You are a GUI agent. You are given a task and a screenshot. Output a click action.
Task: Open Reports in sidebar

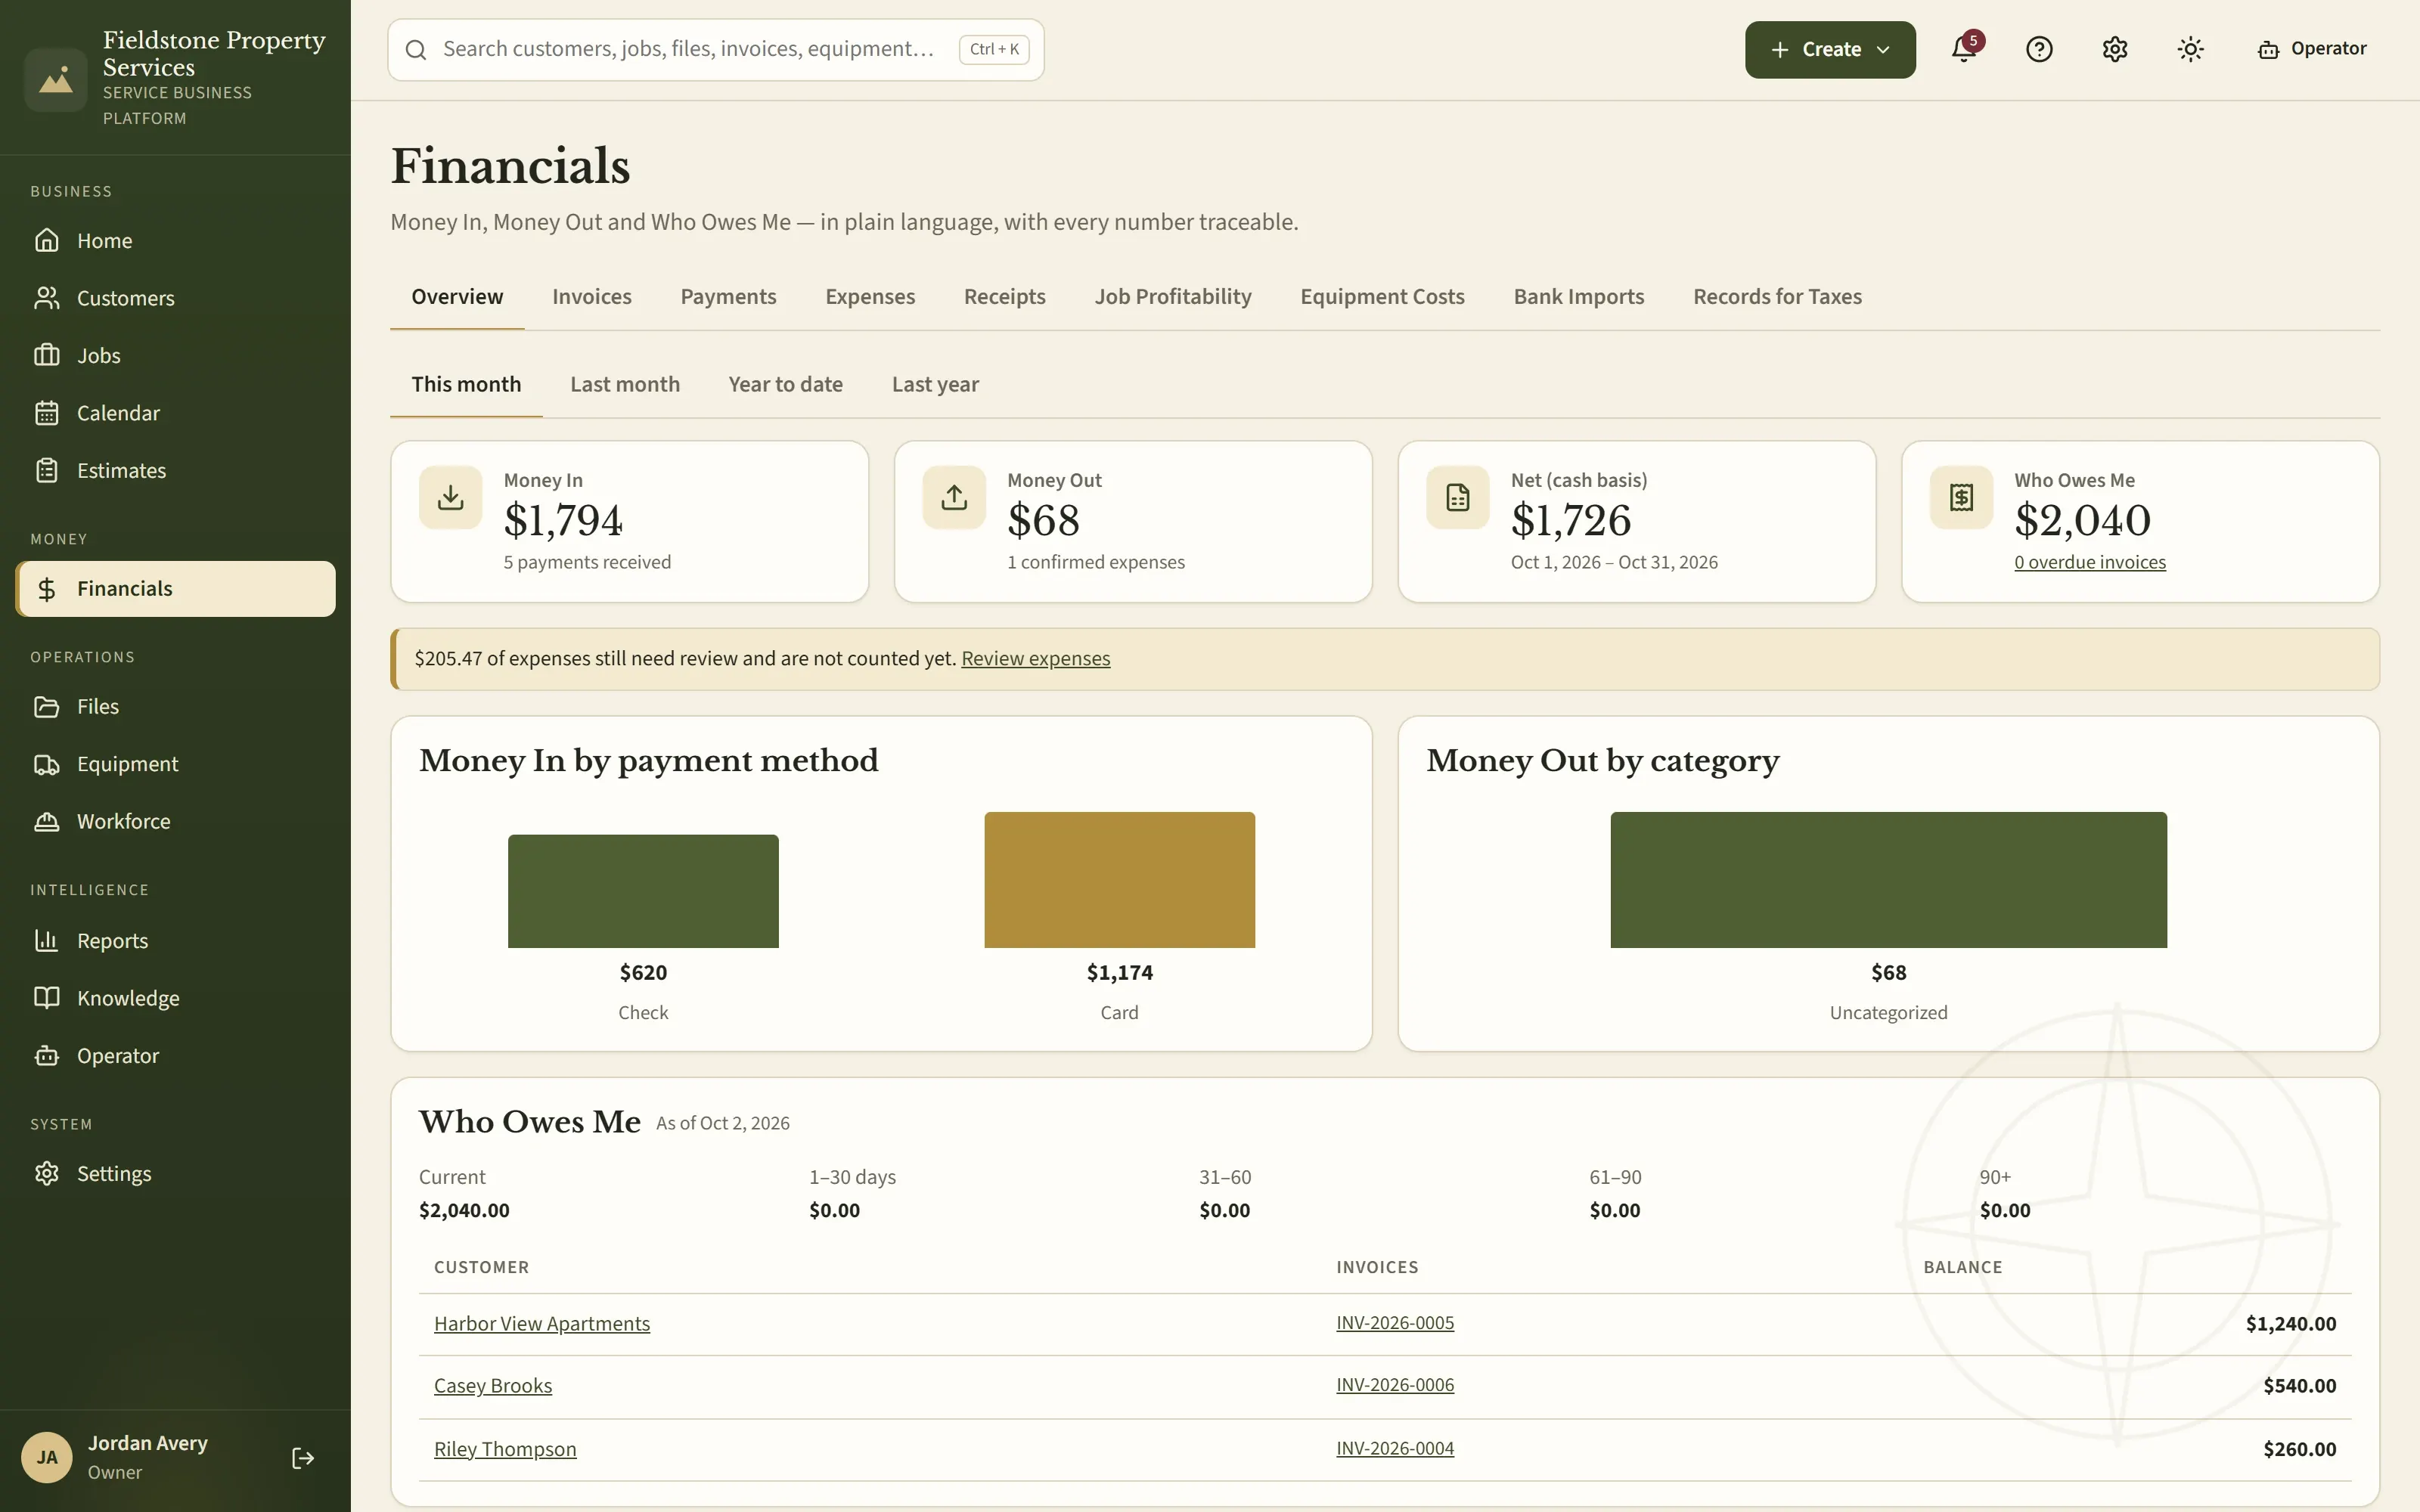[x=175, y=941]
